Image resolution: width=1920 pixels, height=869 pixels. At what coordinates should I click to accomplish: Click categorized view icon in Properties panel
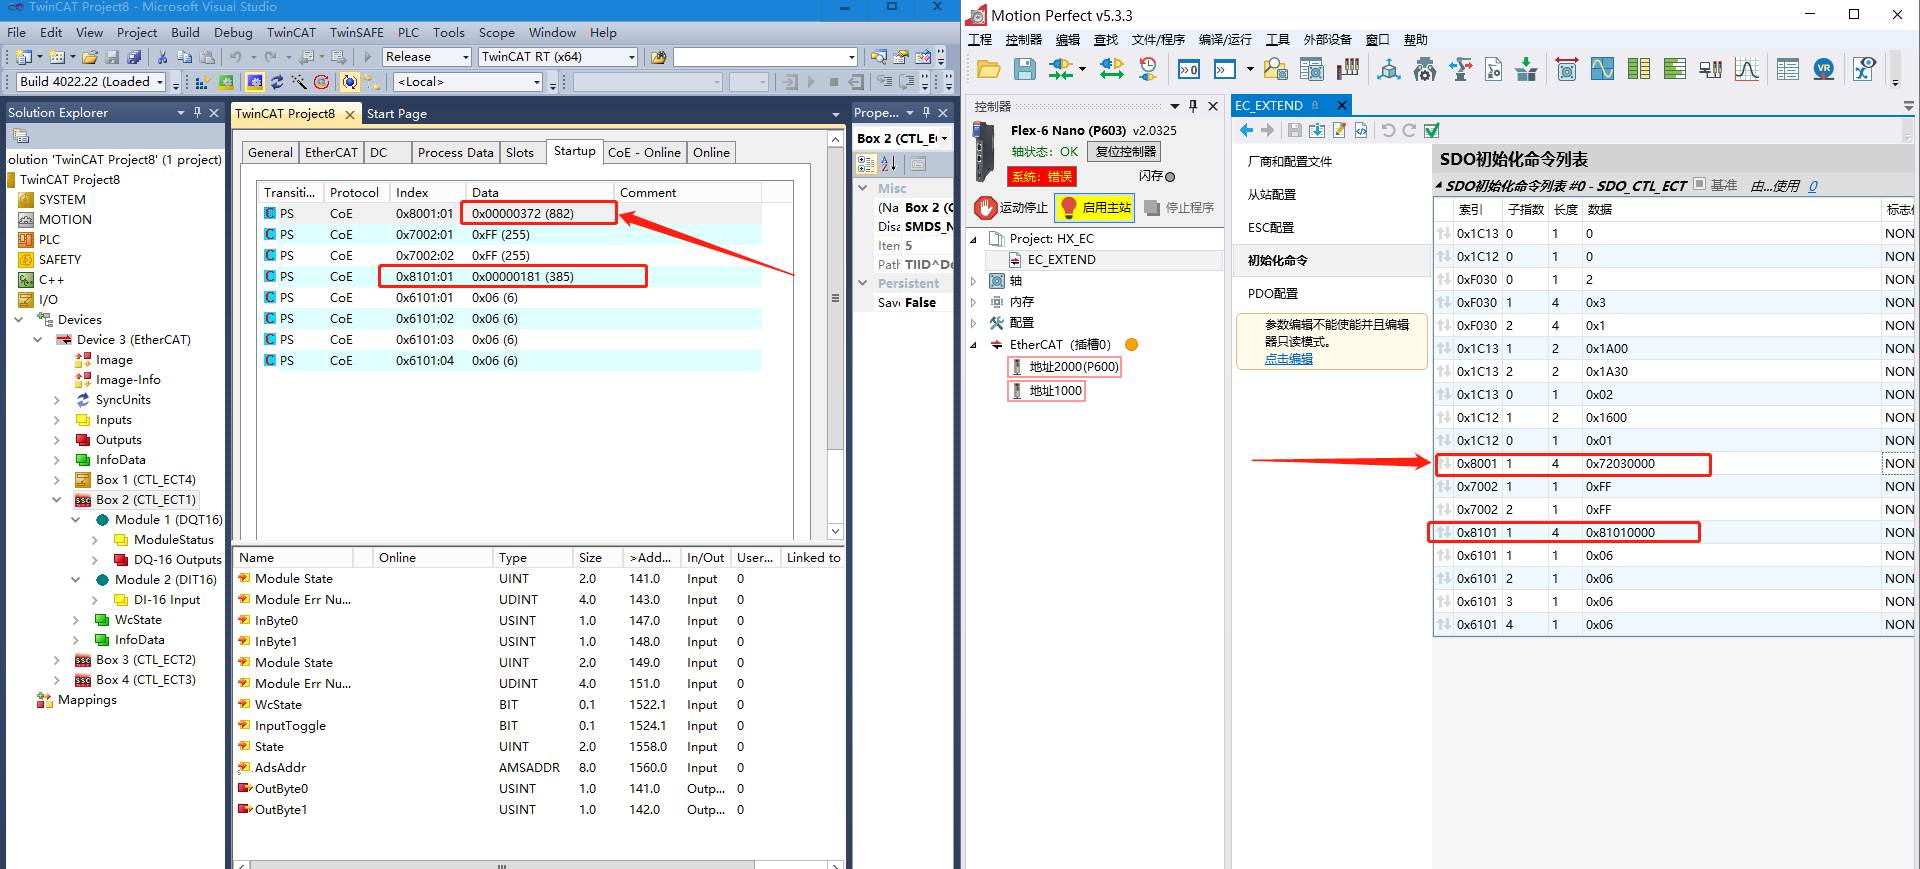(866, 164)
